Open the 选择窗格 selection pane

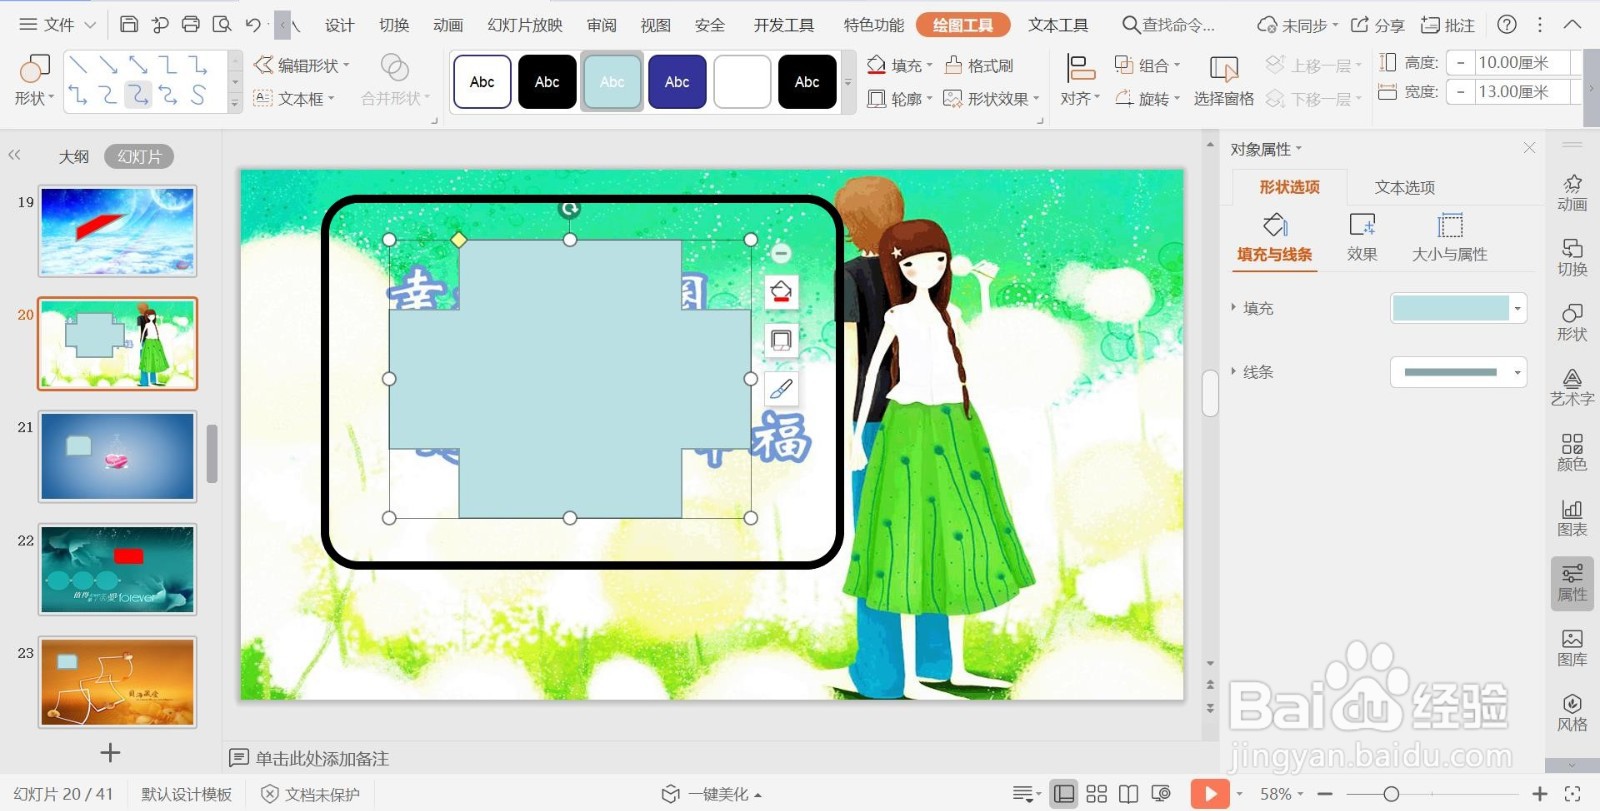point(1223,81)
